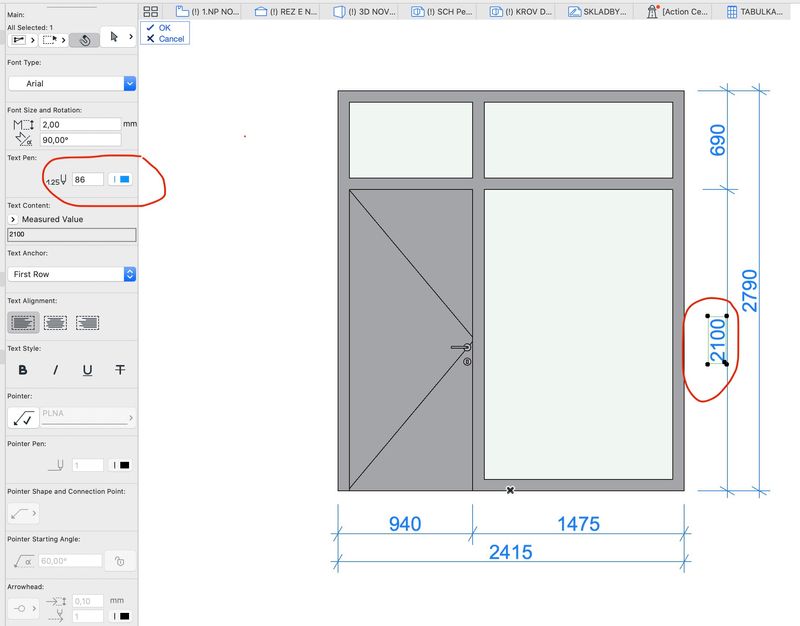The image size is (800, 626).
Task: Toggle the pointer line button
Action: (x=23, y=418)
